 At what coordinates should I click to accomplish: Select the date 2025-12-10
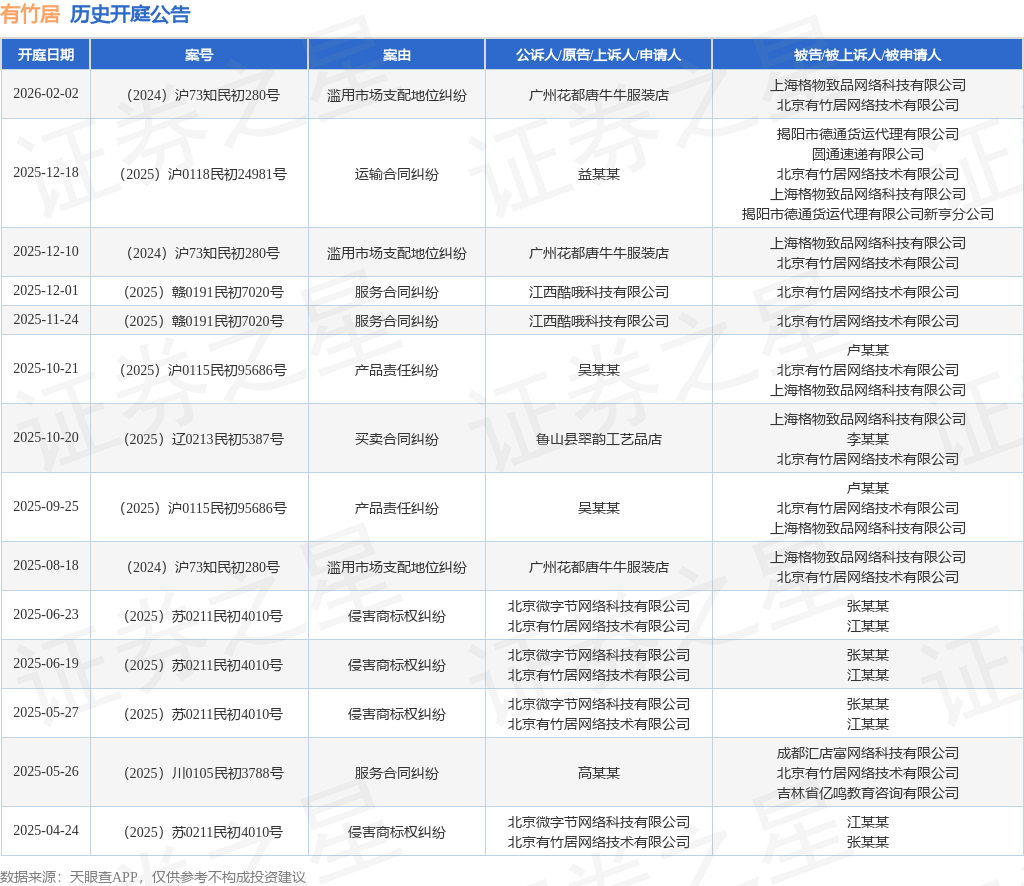pyautogui.click(x=46, y=251)
